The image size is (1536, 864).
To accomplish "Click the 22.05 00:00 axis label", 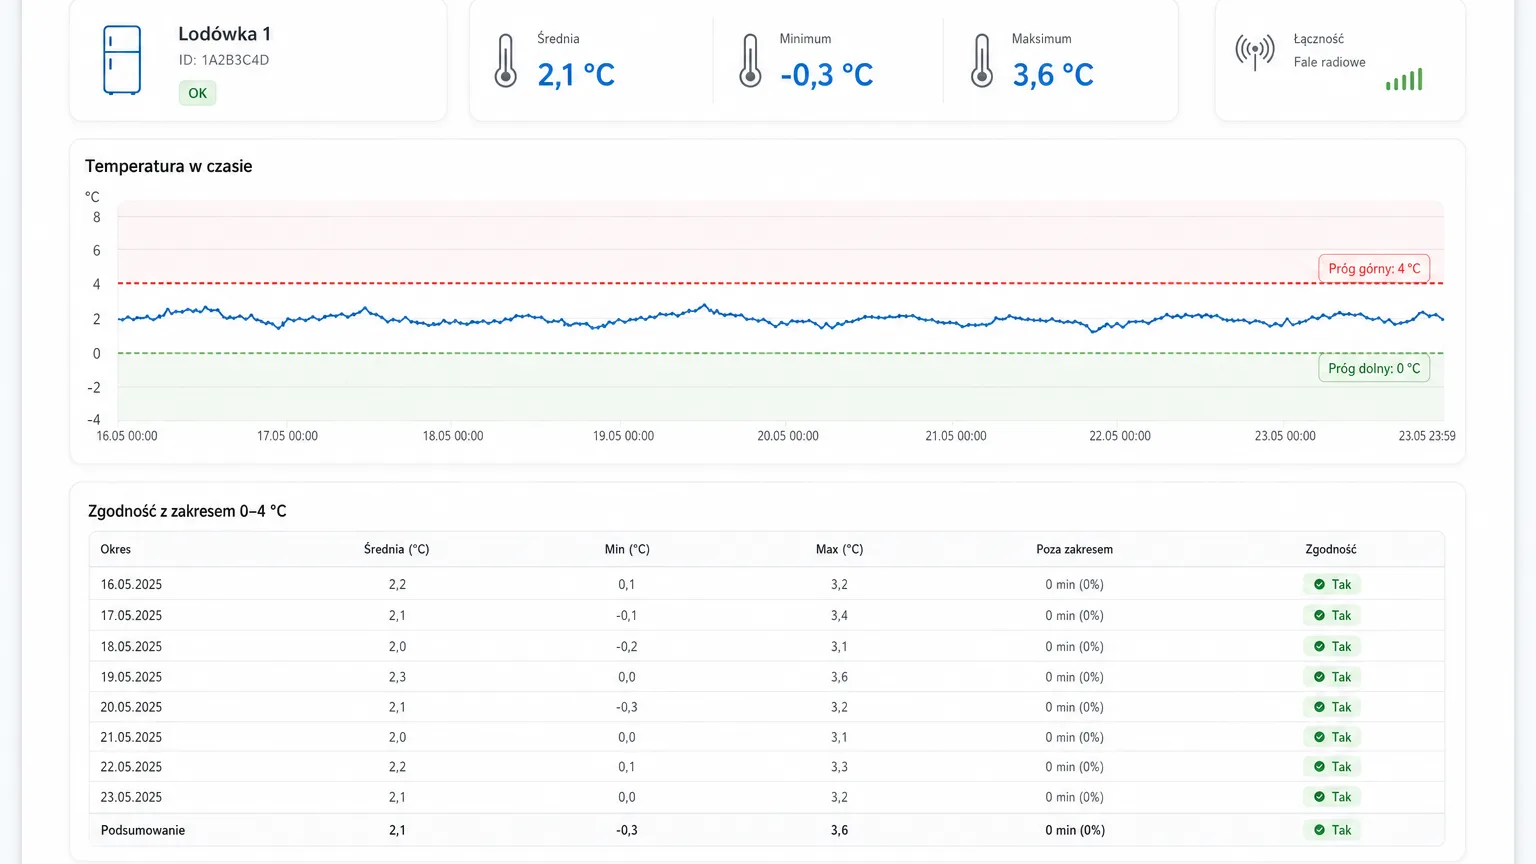I will click(x=1120, y=436).
